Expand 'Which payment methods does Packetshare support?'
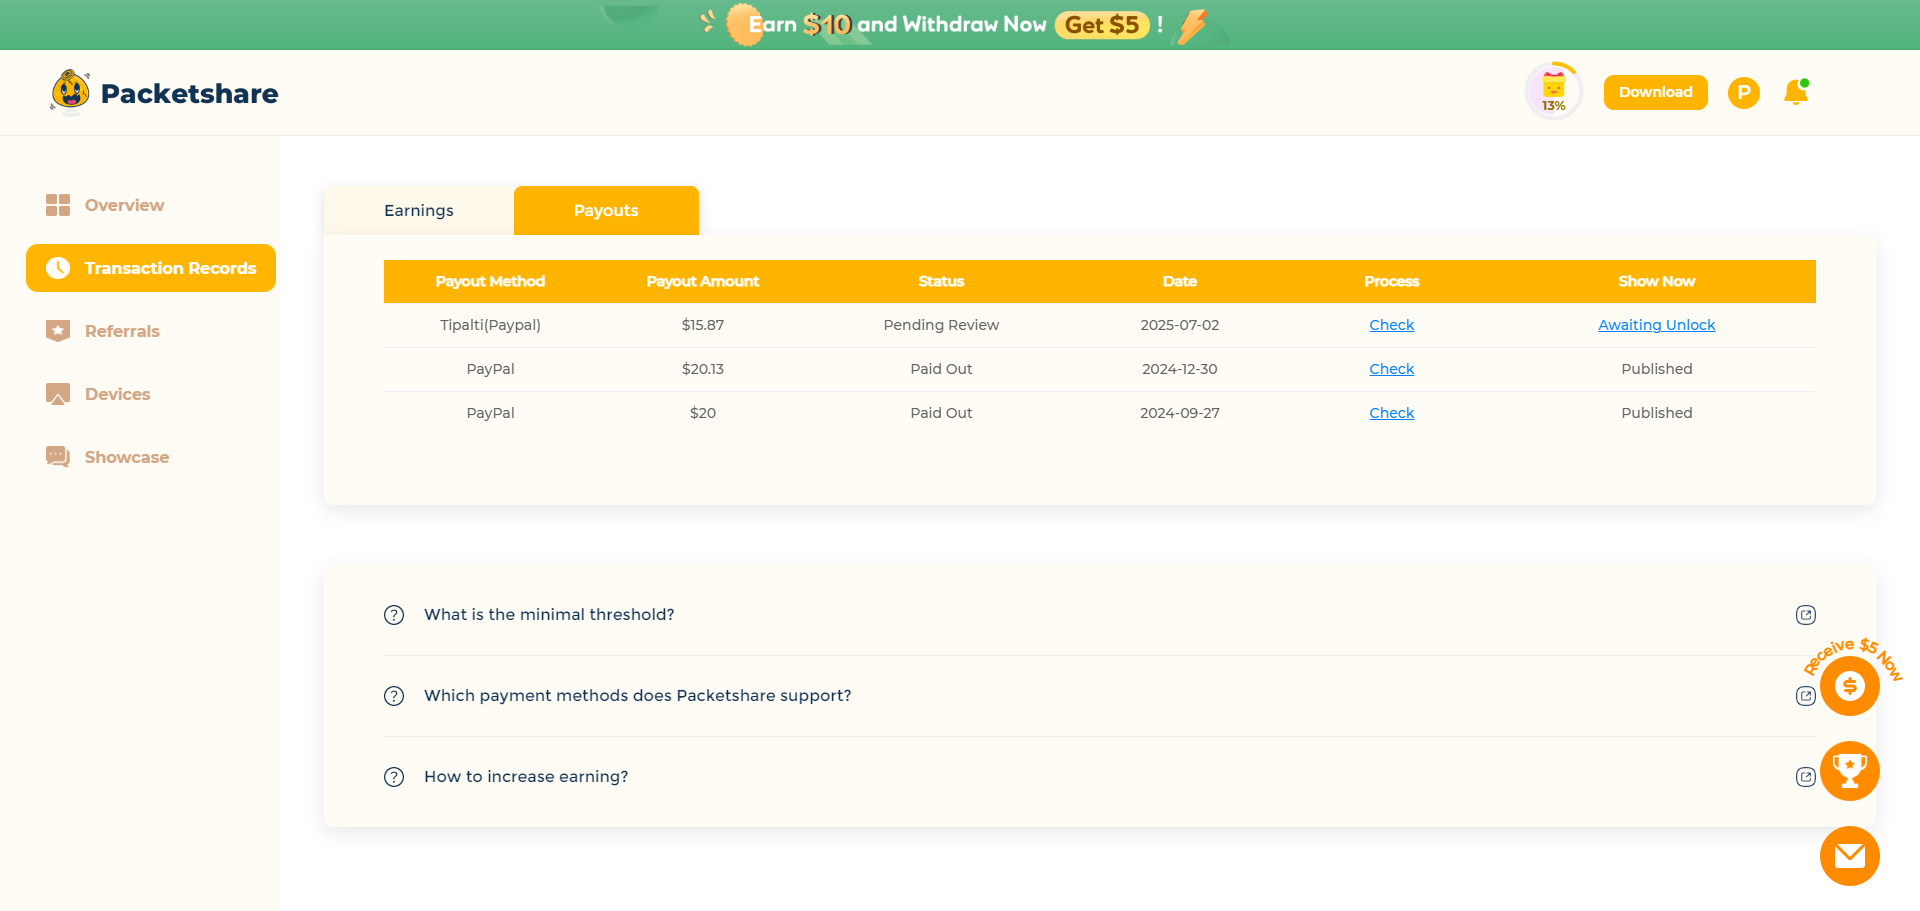Image resolution: width=1920 pixels, height=911 pixels. click(1099, 696)
